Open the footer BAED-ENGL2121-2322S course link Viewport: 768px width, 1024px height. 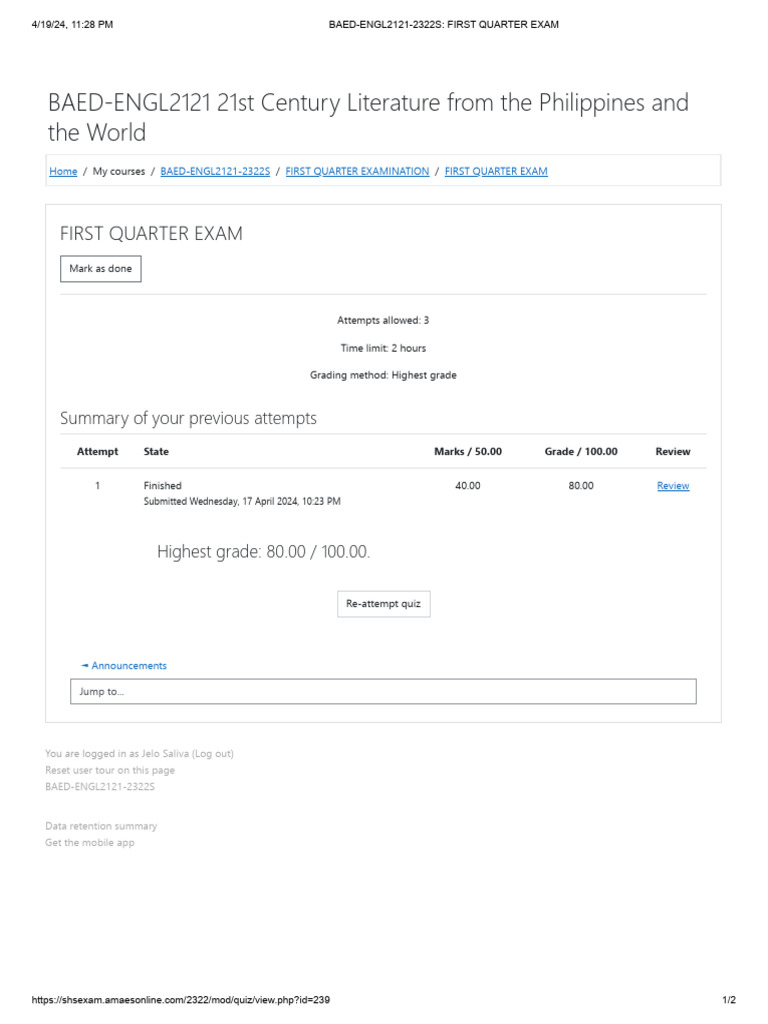pyautogui.click(x=100, y=787)
